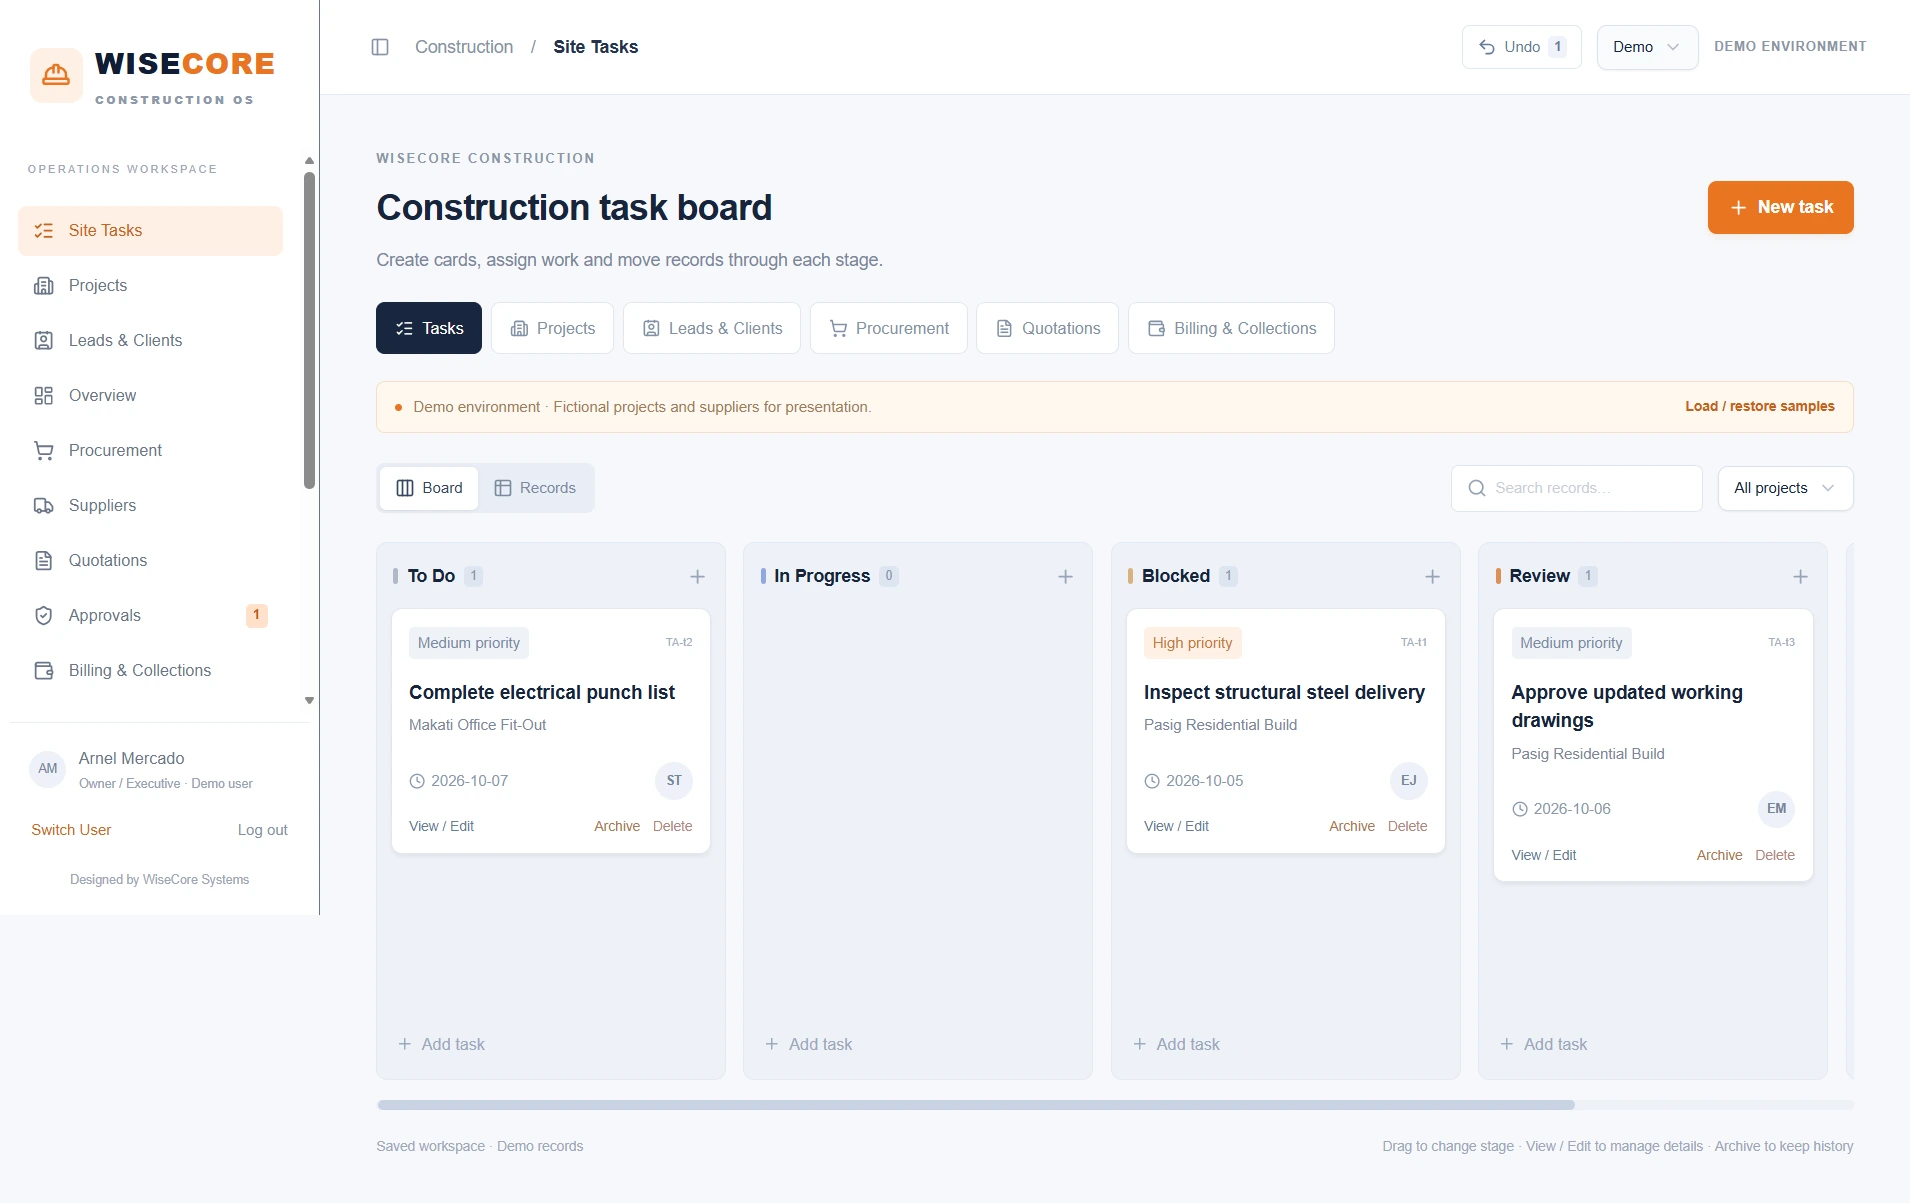
Task: View / Edit the structural steel delivery card
Action: [x=1176, y=826]
